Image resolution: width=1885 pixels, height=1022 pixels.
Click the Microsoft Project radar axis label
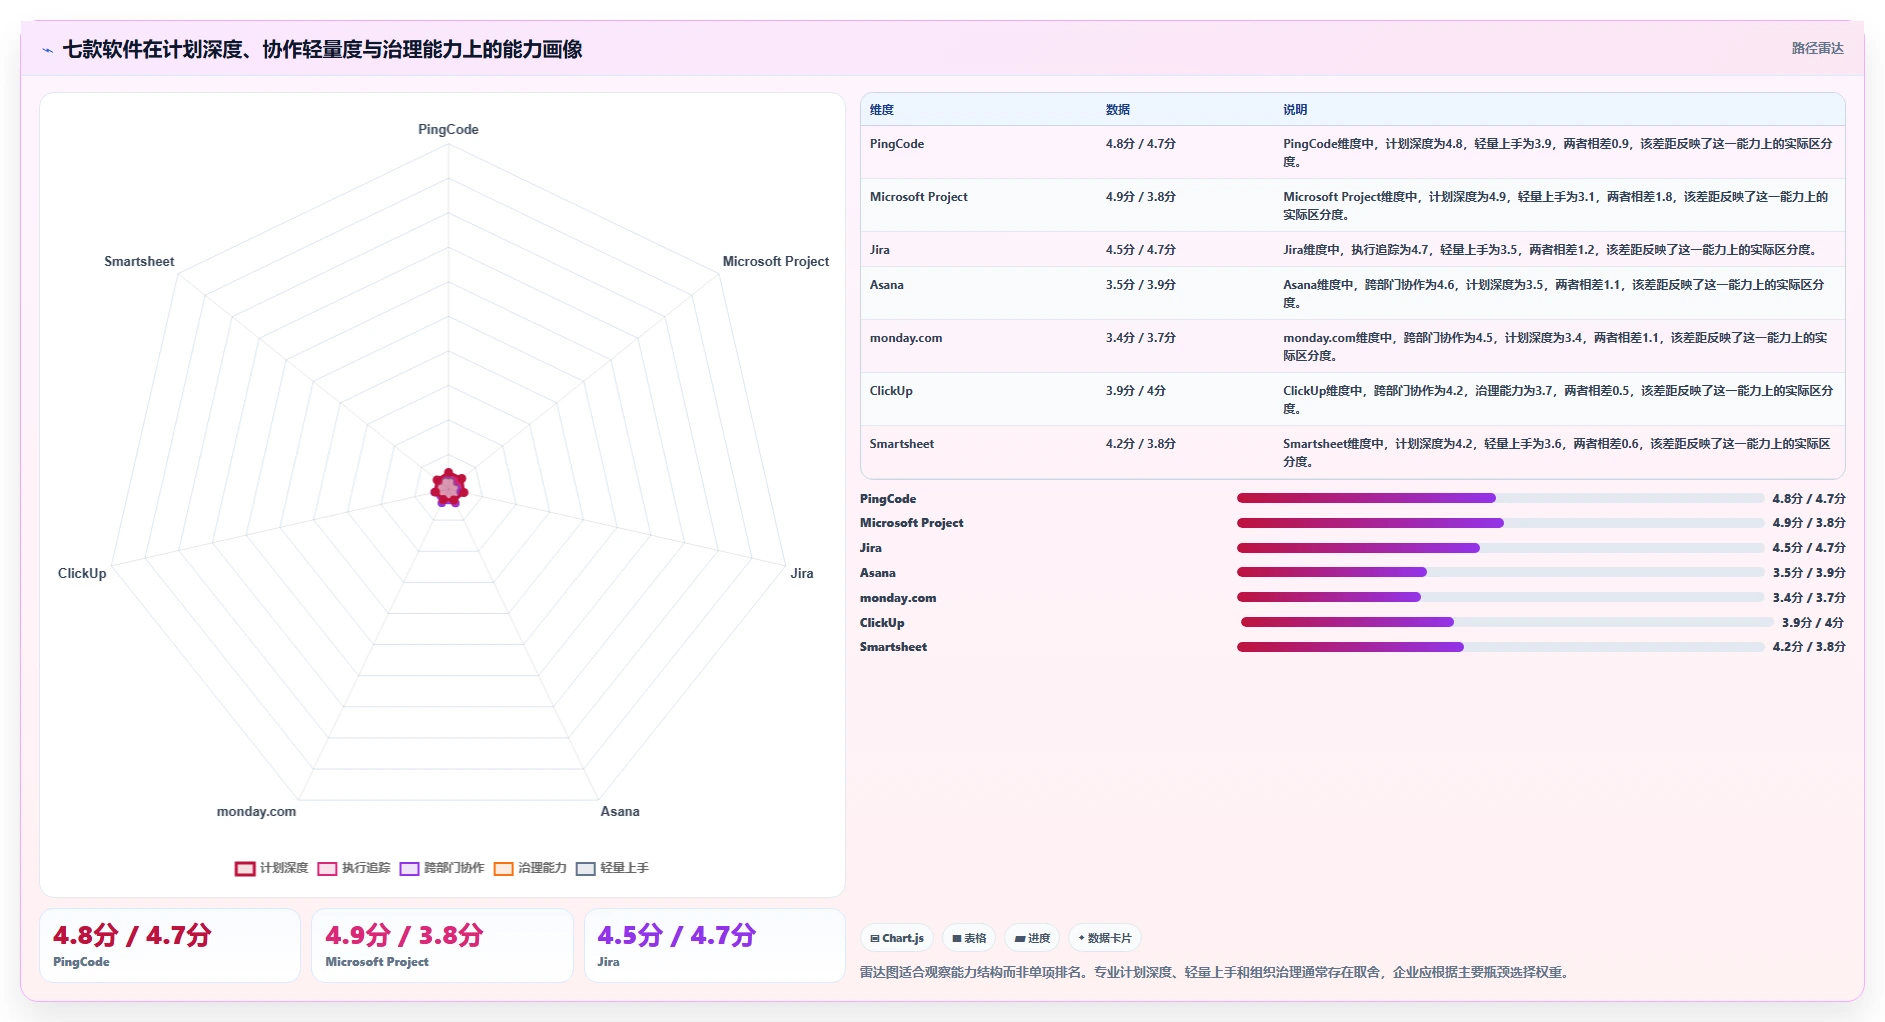point(776,262)
